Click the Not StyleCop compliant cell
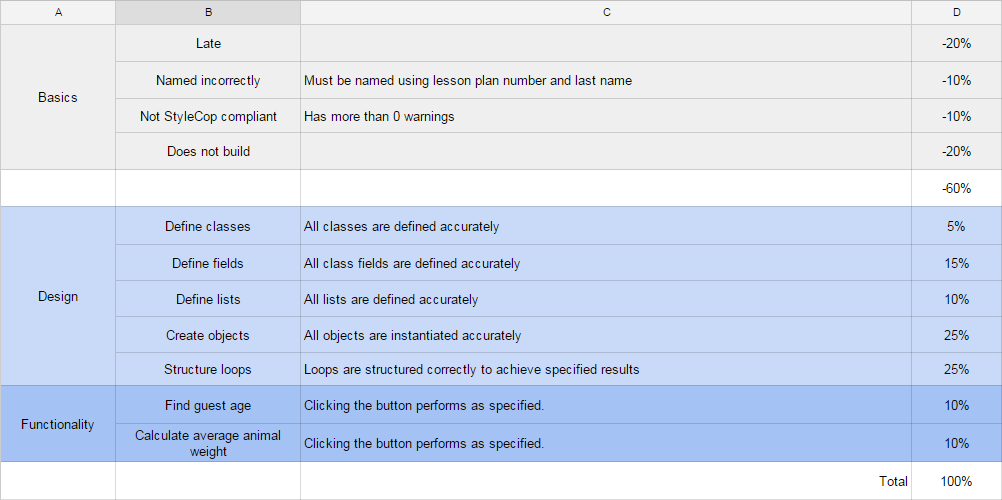The image size is (1002, 500). [208, 116]
